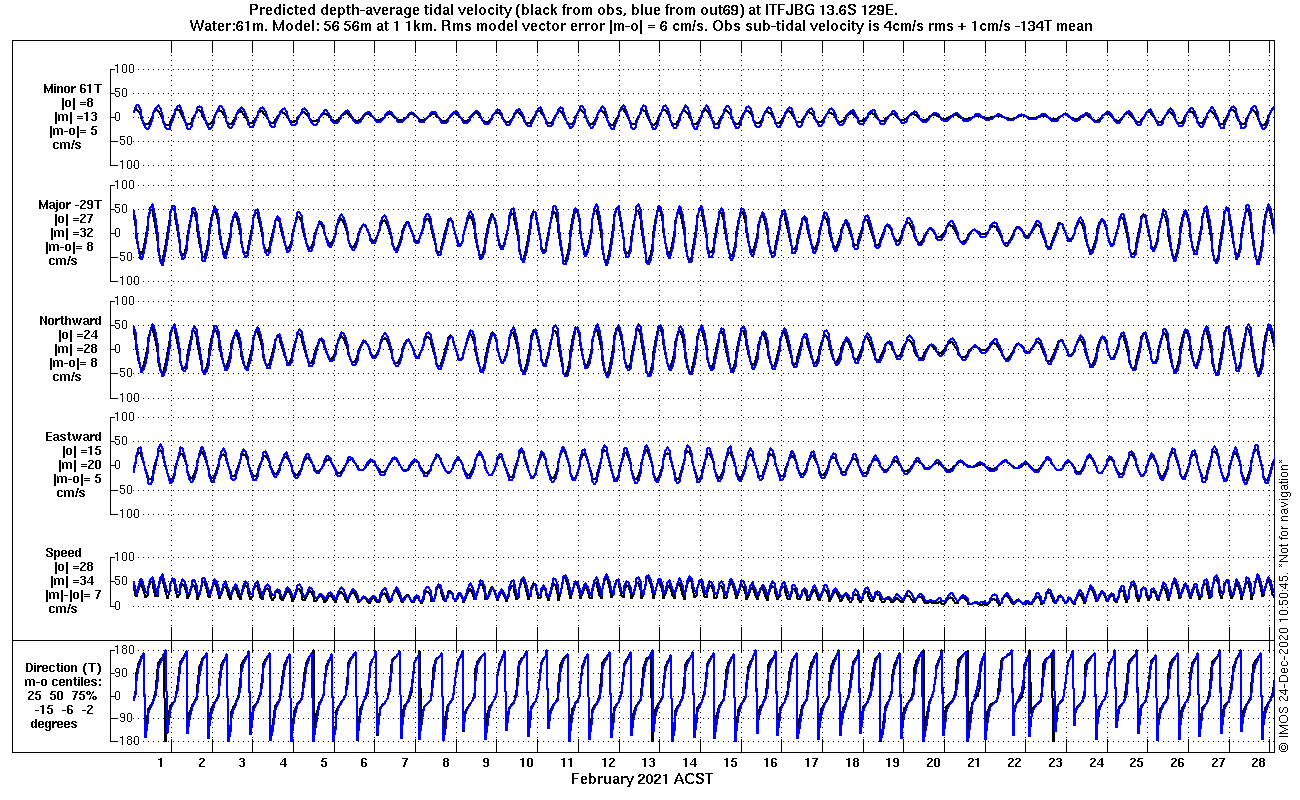Screen dimensions: 1300x800
Task: Click day '28' on the date axis
Action: [1258, 763]
